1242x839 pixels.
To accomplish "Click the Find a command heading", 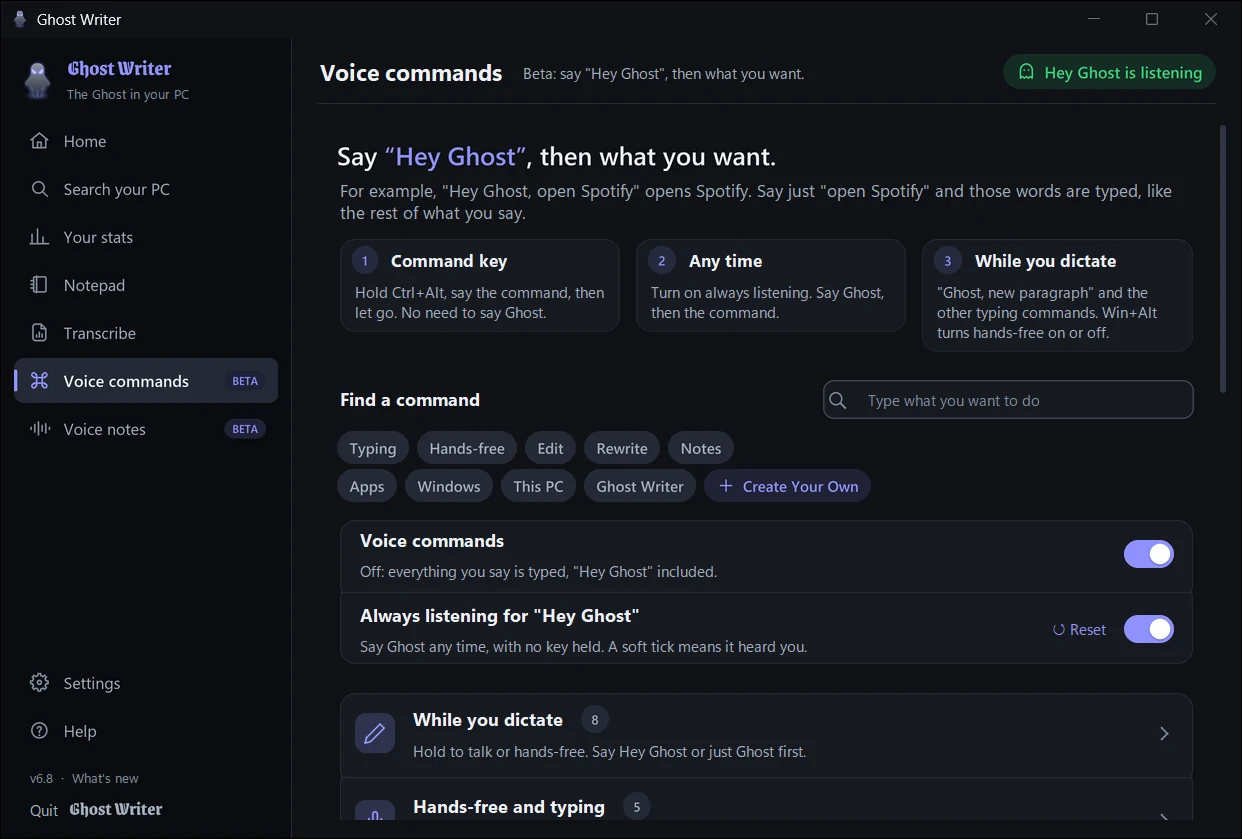I will click(x=410, y=399).
